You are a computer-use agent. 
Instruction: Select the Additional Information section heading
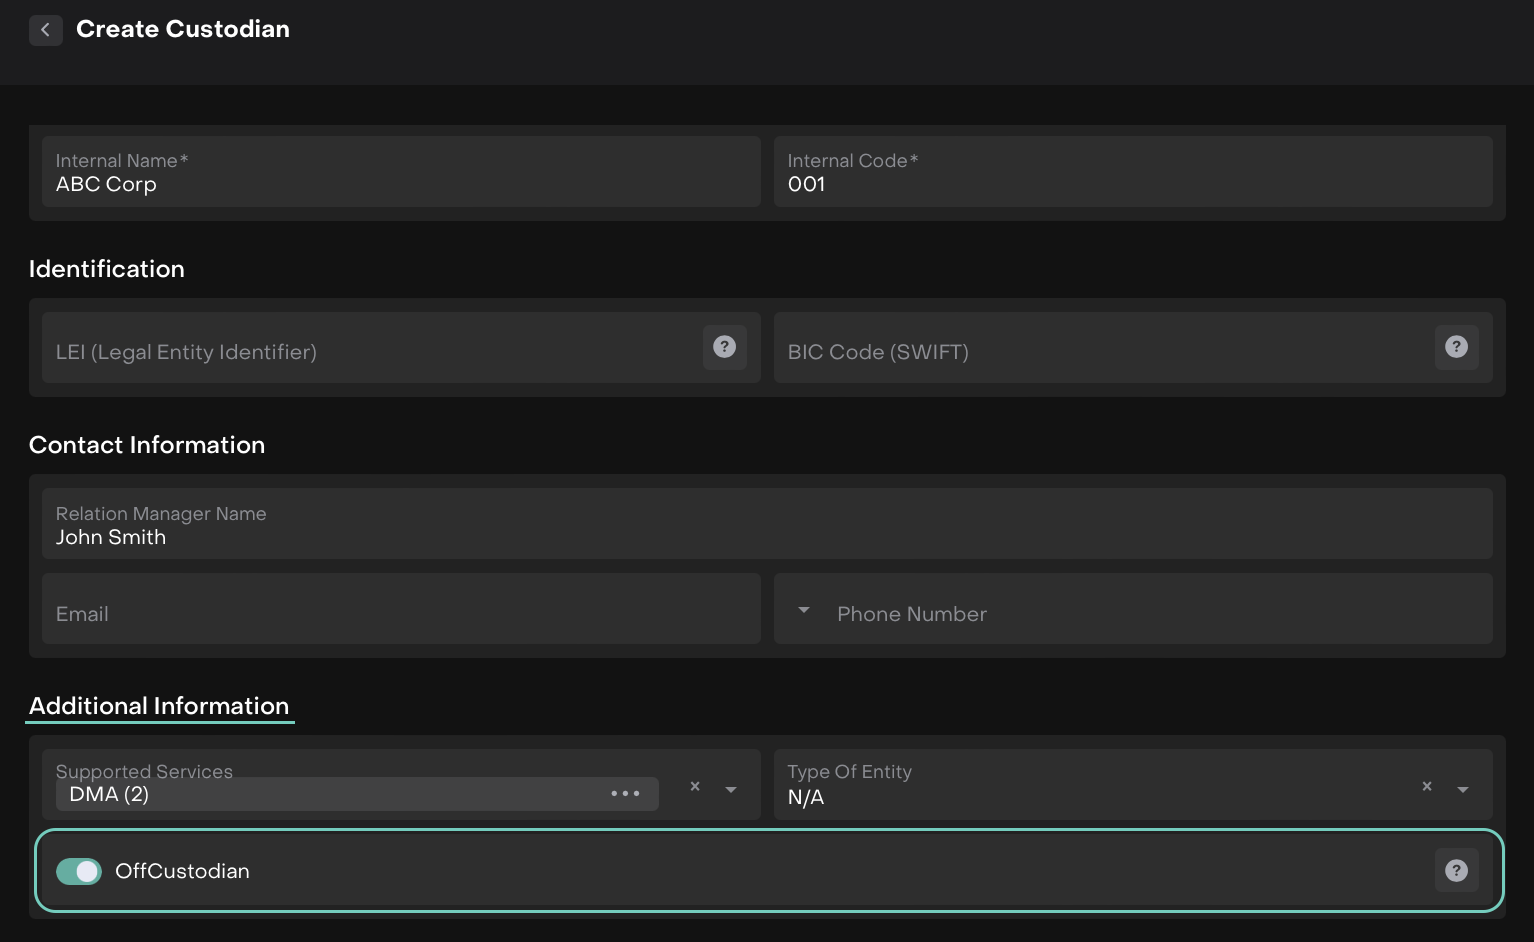[x=159, y=706]
